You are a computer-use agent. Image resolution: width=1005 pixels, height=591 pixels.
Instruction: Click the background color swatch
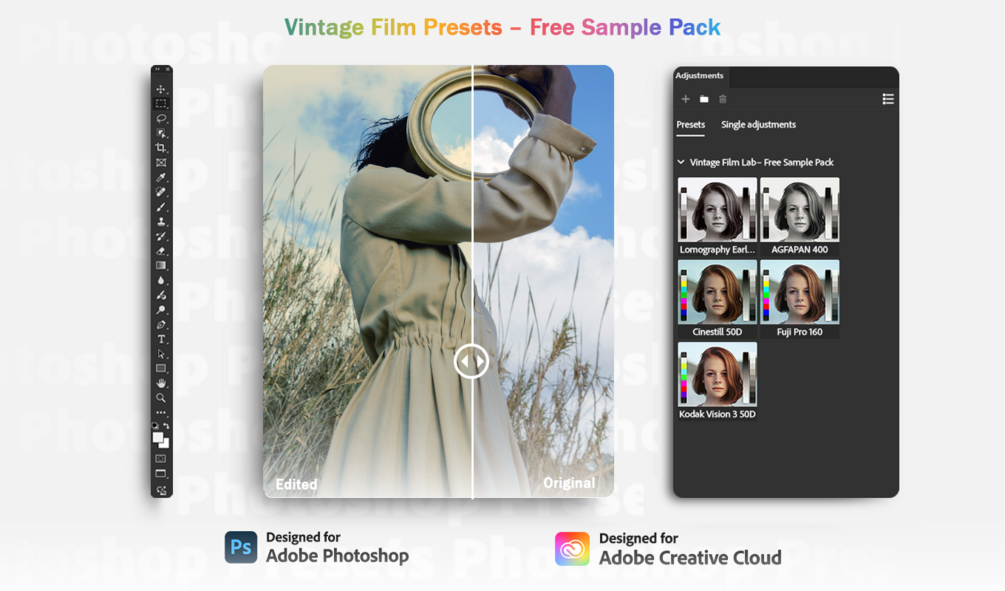(x=165, y=444)
